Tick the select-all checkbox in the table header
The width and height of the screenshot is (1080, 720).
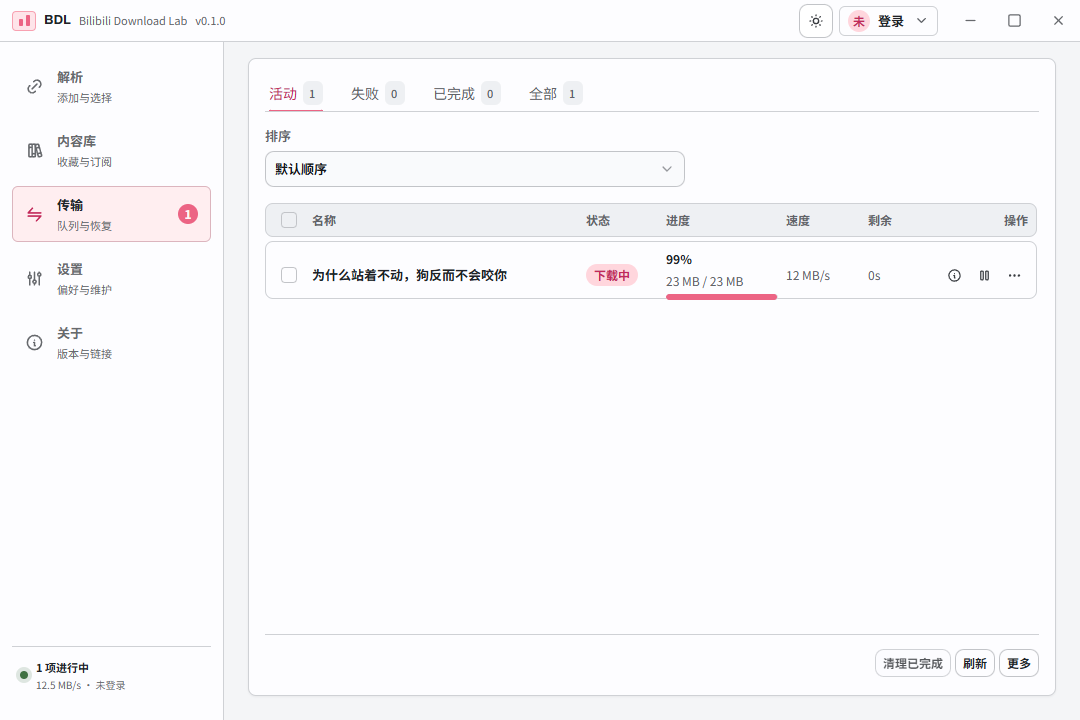click(289, 220)
